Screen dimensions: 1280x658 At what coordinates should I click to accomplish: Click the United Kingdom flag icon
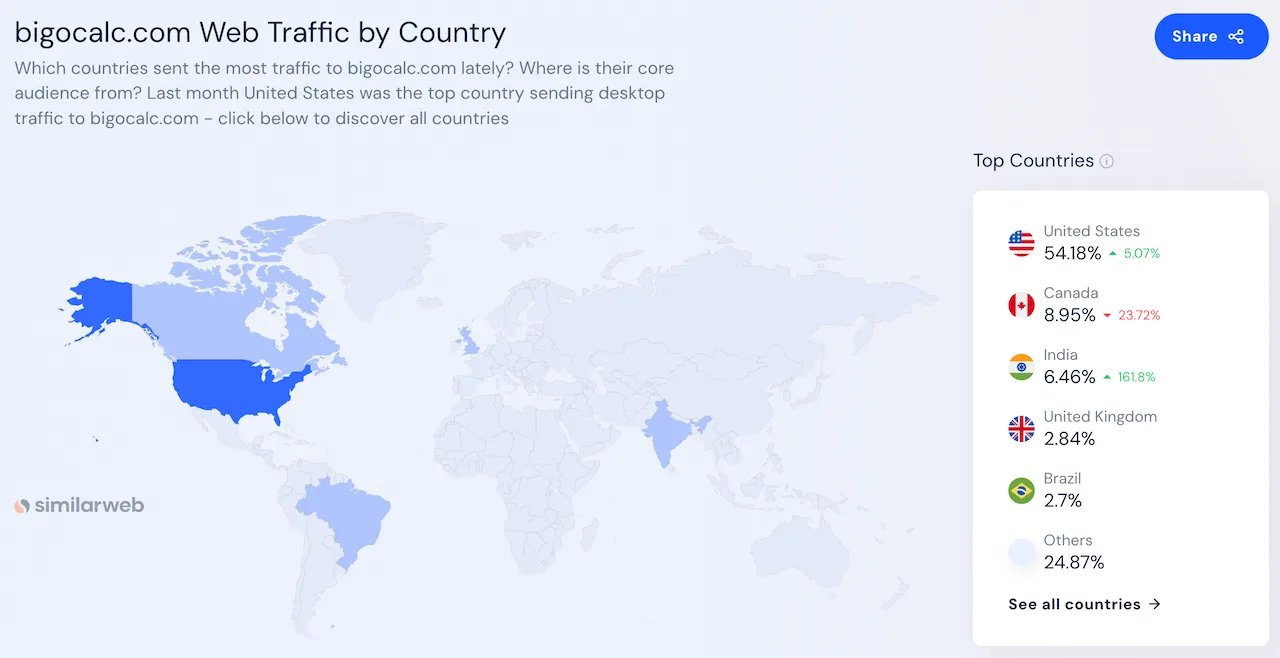pyautogui.click(x=1021, y=429)
